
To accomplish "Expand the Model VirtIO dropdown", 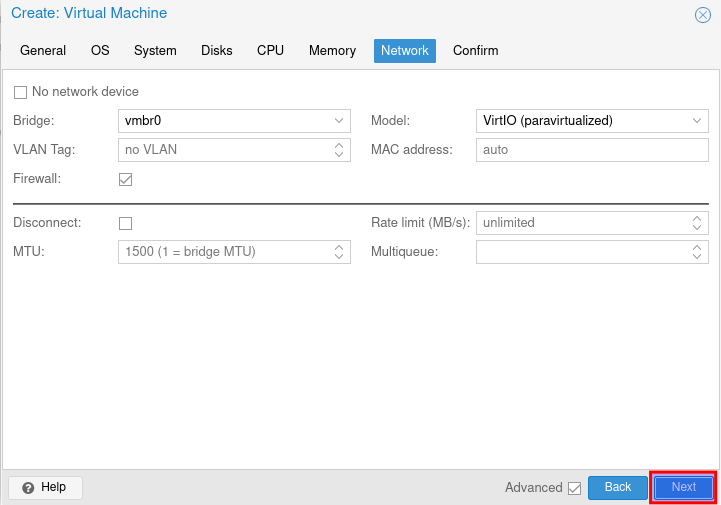I will pyautogui.click(x=697, y=121).
